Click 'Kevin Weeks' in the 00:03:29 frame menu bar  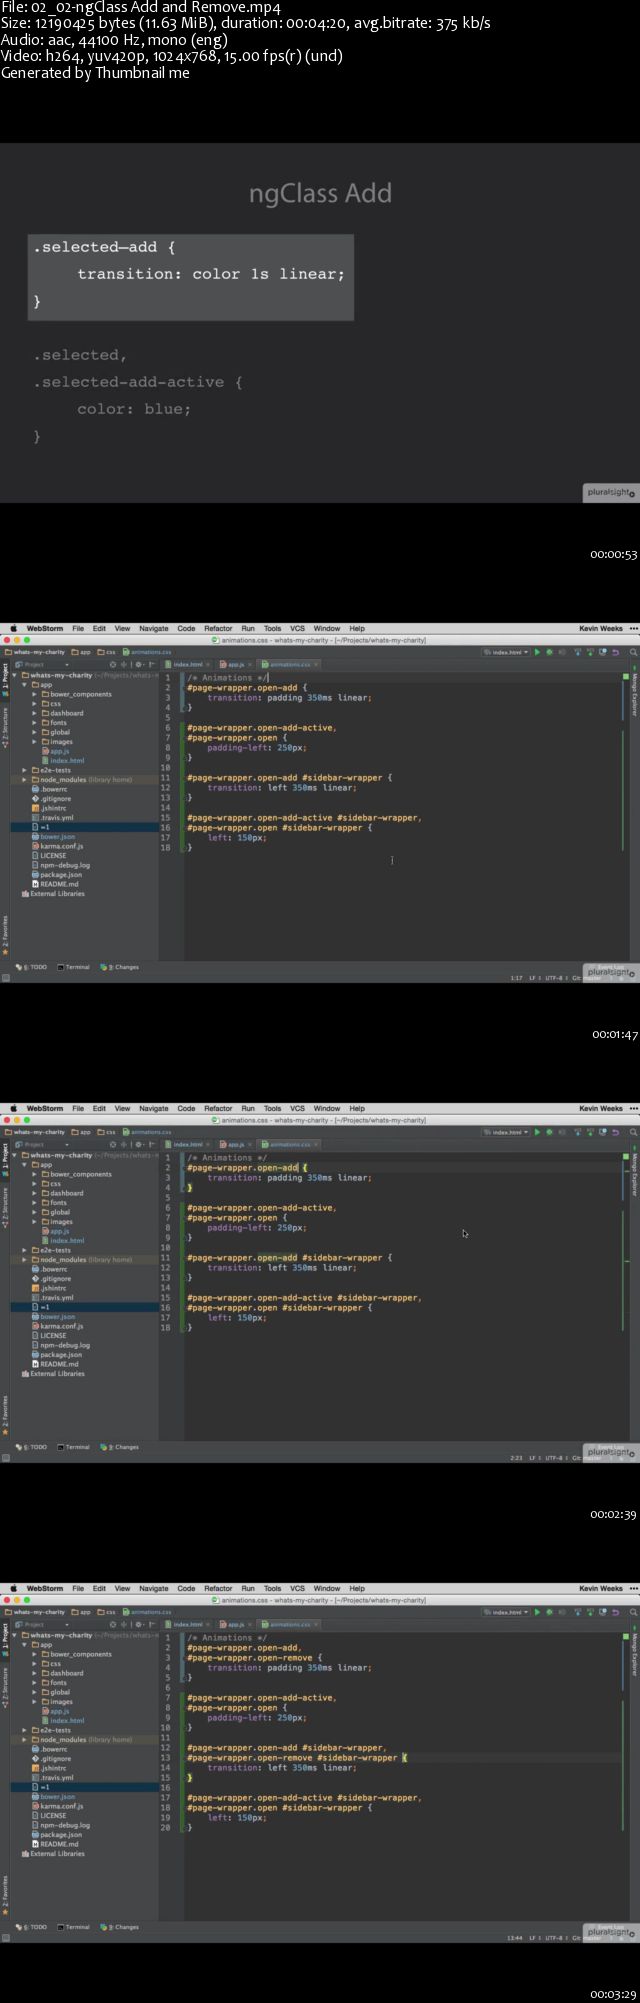pos(600,1588)
